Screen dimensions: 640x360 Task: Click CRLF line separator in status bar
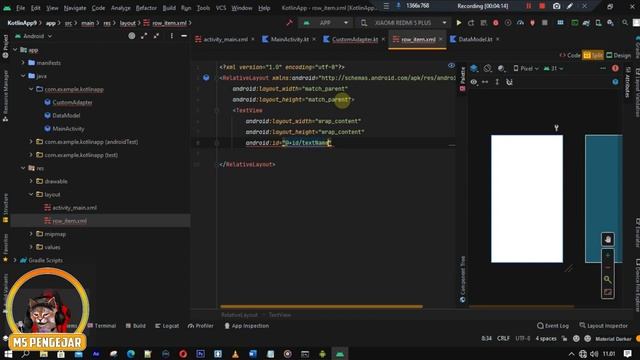pyautogui.click(x=503, y=339)
